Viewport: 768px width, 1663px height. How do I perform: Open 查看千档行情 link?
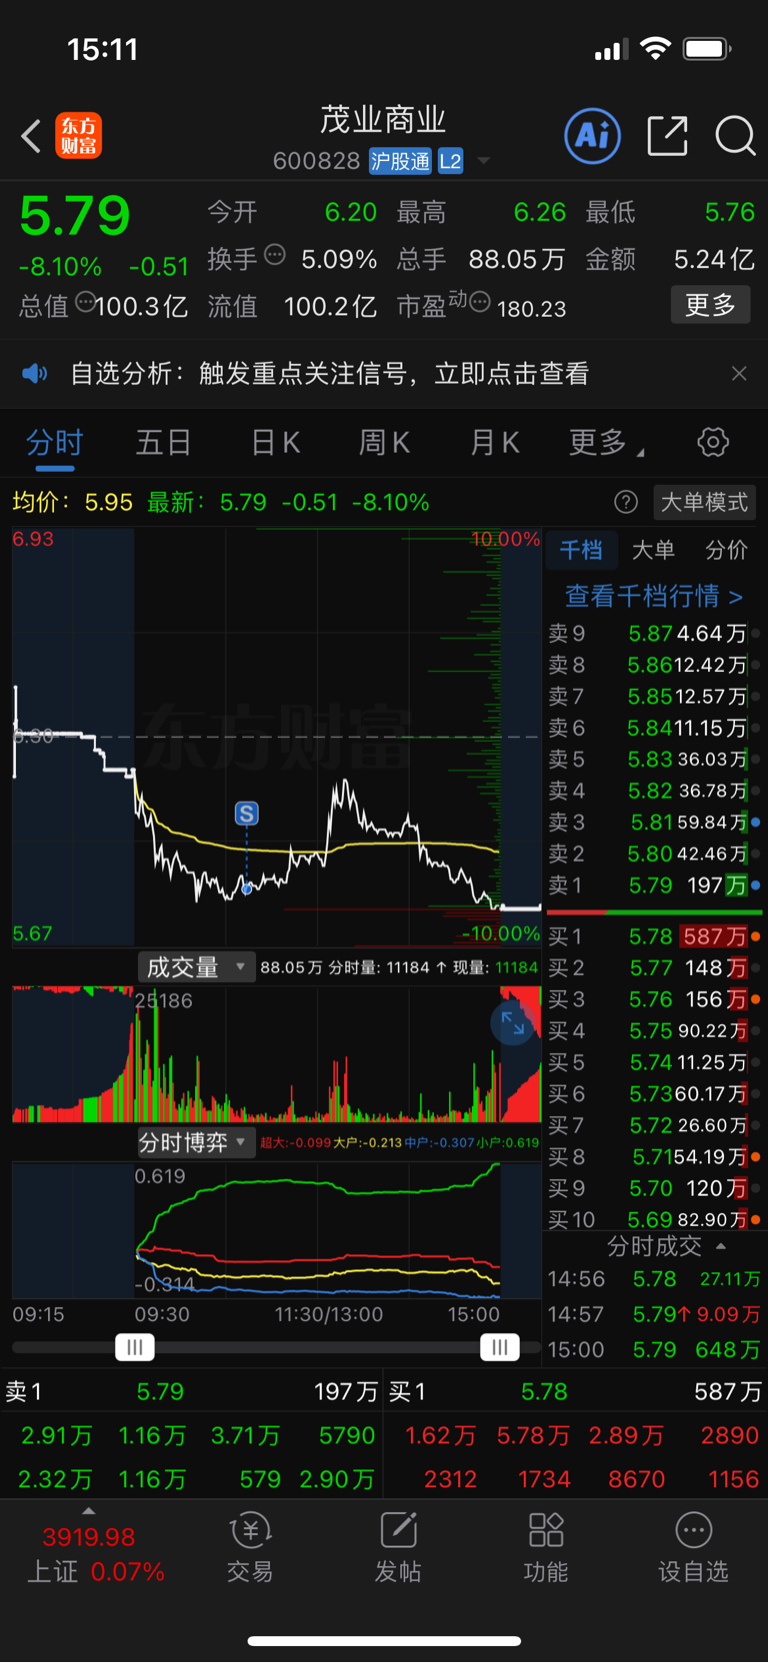[654, 597]
